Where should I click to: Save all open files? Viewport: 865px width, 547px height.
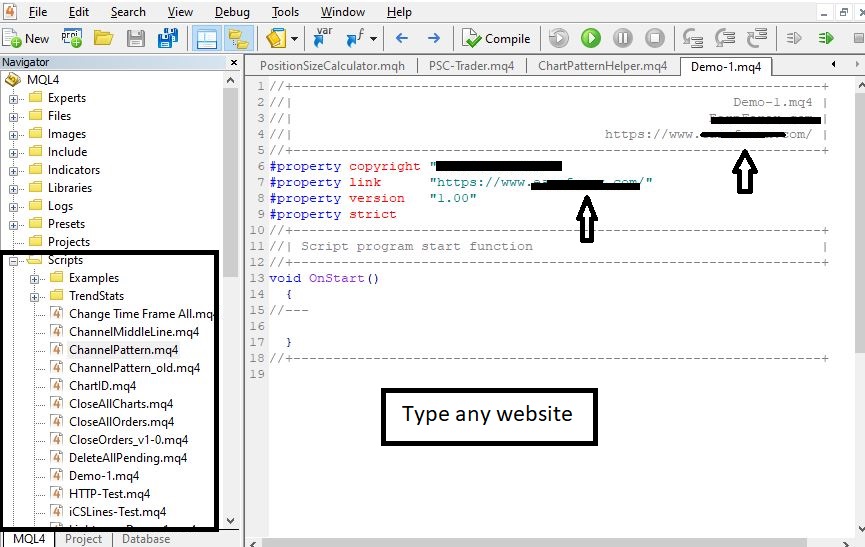coord(168,38)
